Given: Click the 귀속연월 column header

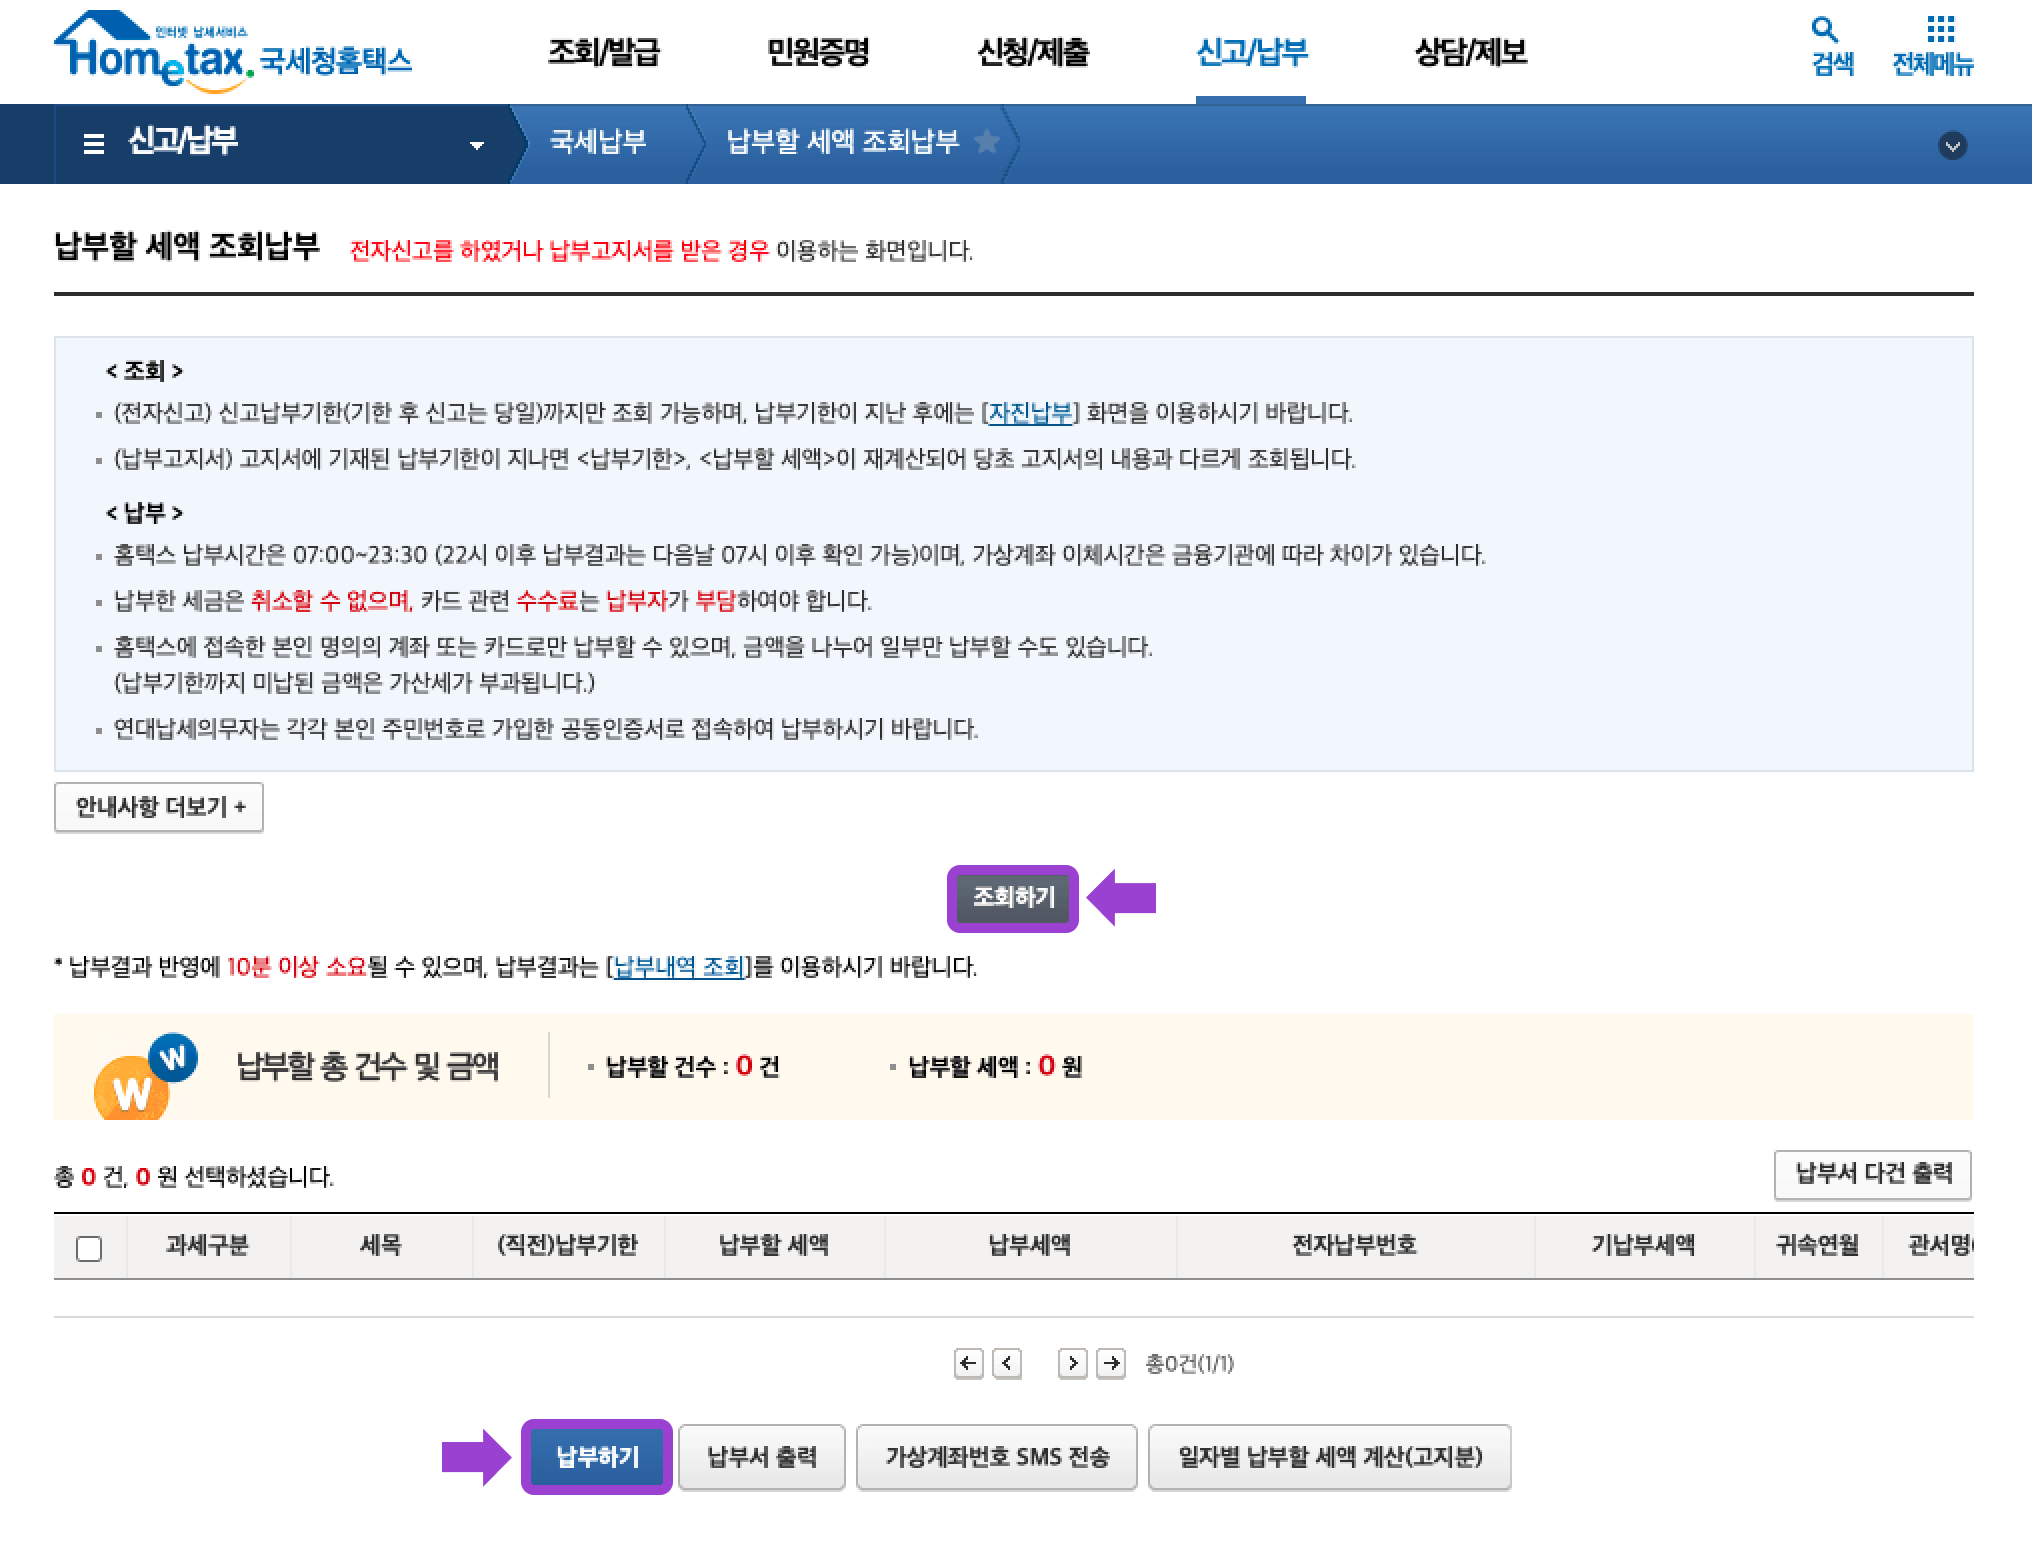Looking at the screenshot, I should [1817, 1245].
